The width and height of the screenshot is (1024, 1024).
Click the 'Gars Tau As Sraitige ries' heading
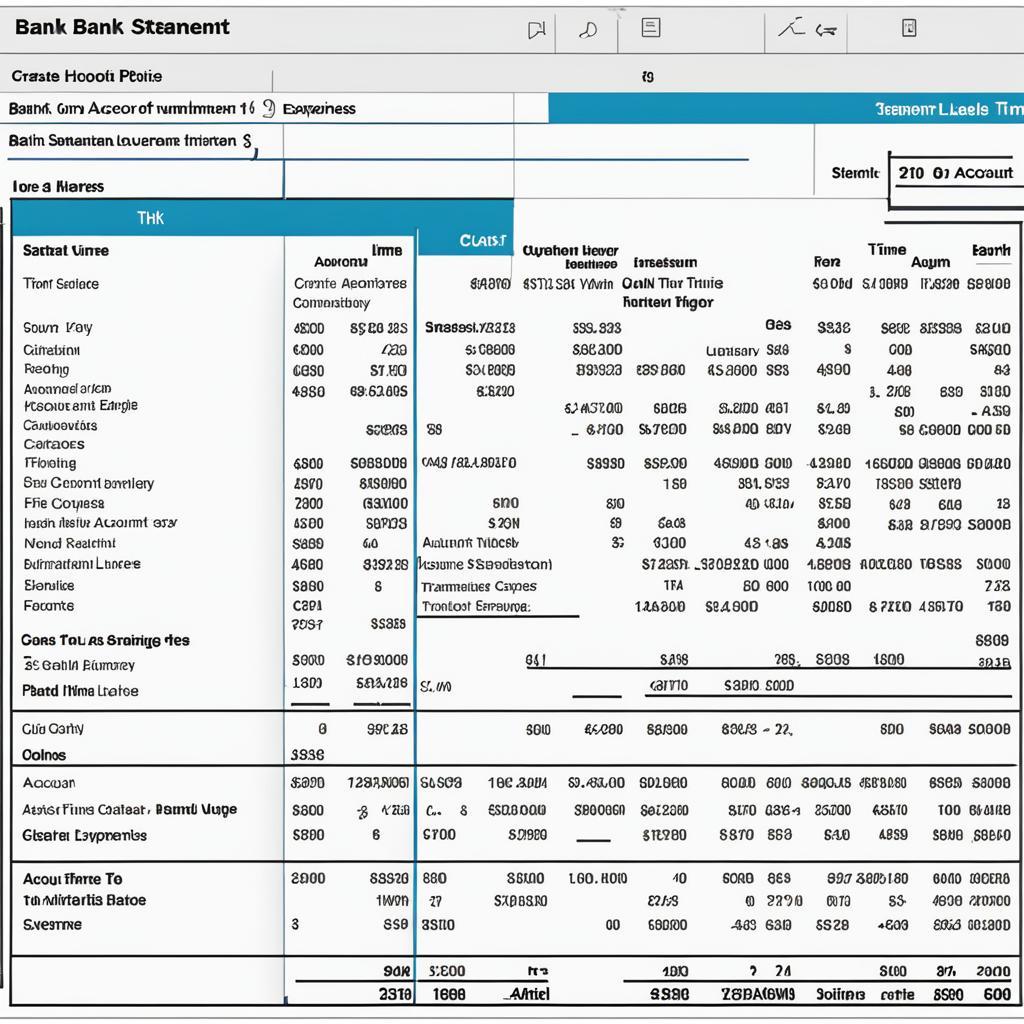click(105, 640)
